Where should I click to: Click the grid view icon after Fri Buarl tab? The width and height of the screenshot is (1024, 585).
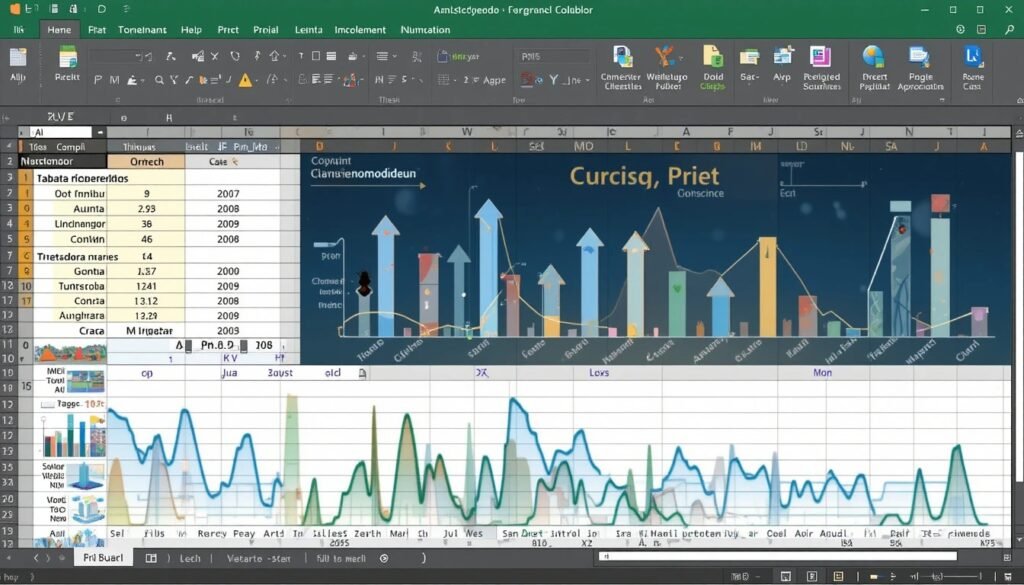151,558
